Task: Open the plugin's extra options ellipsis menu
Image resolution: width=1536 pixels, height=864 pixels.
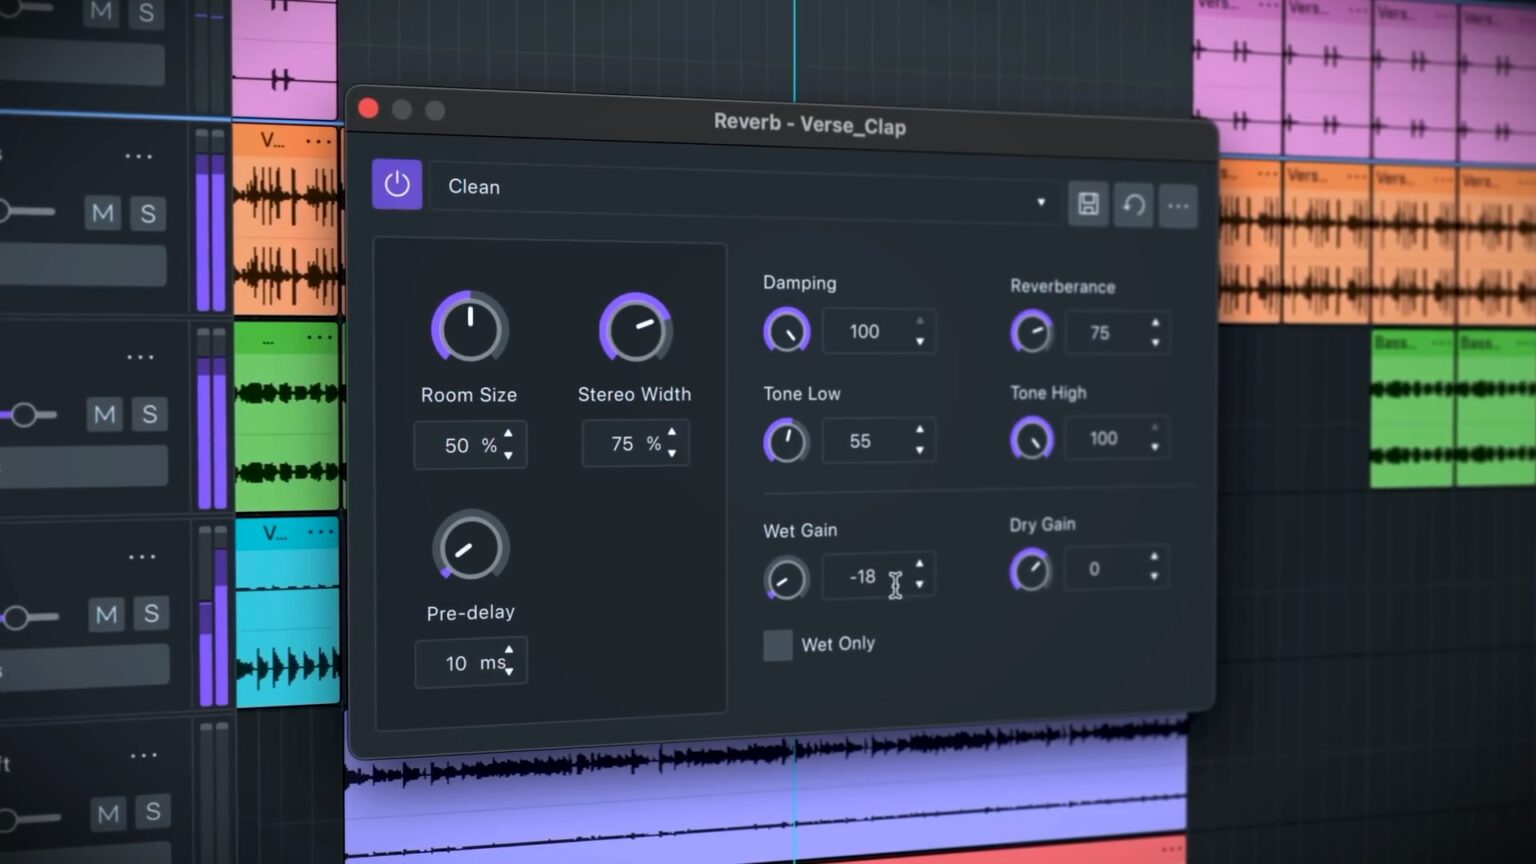Action: 1177,205
